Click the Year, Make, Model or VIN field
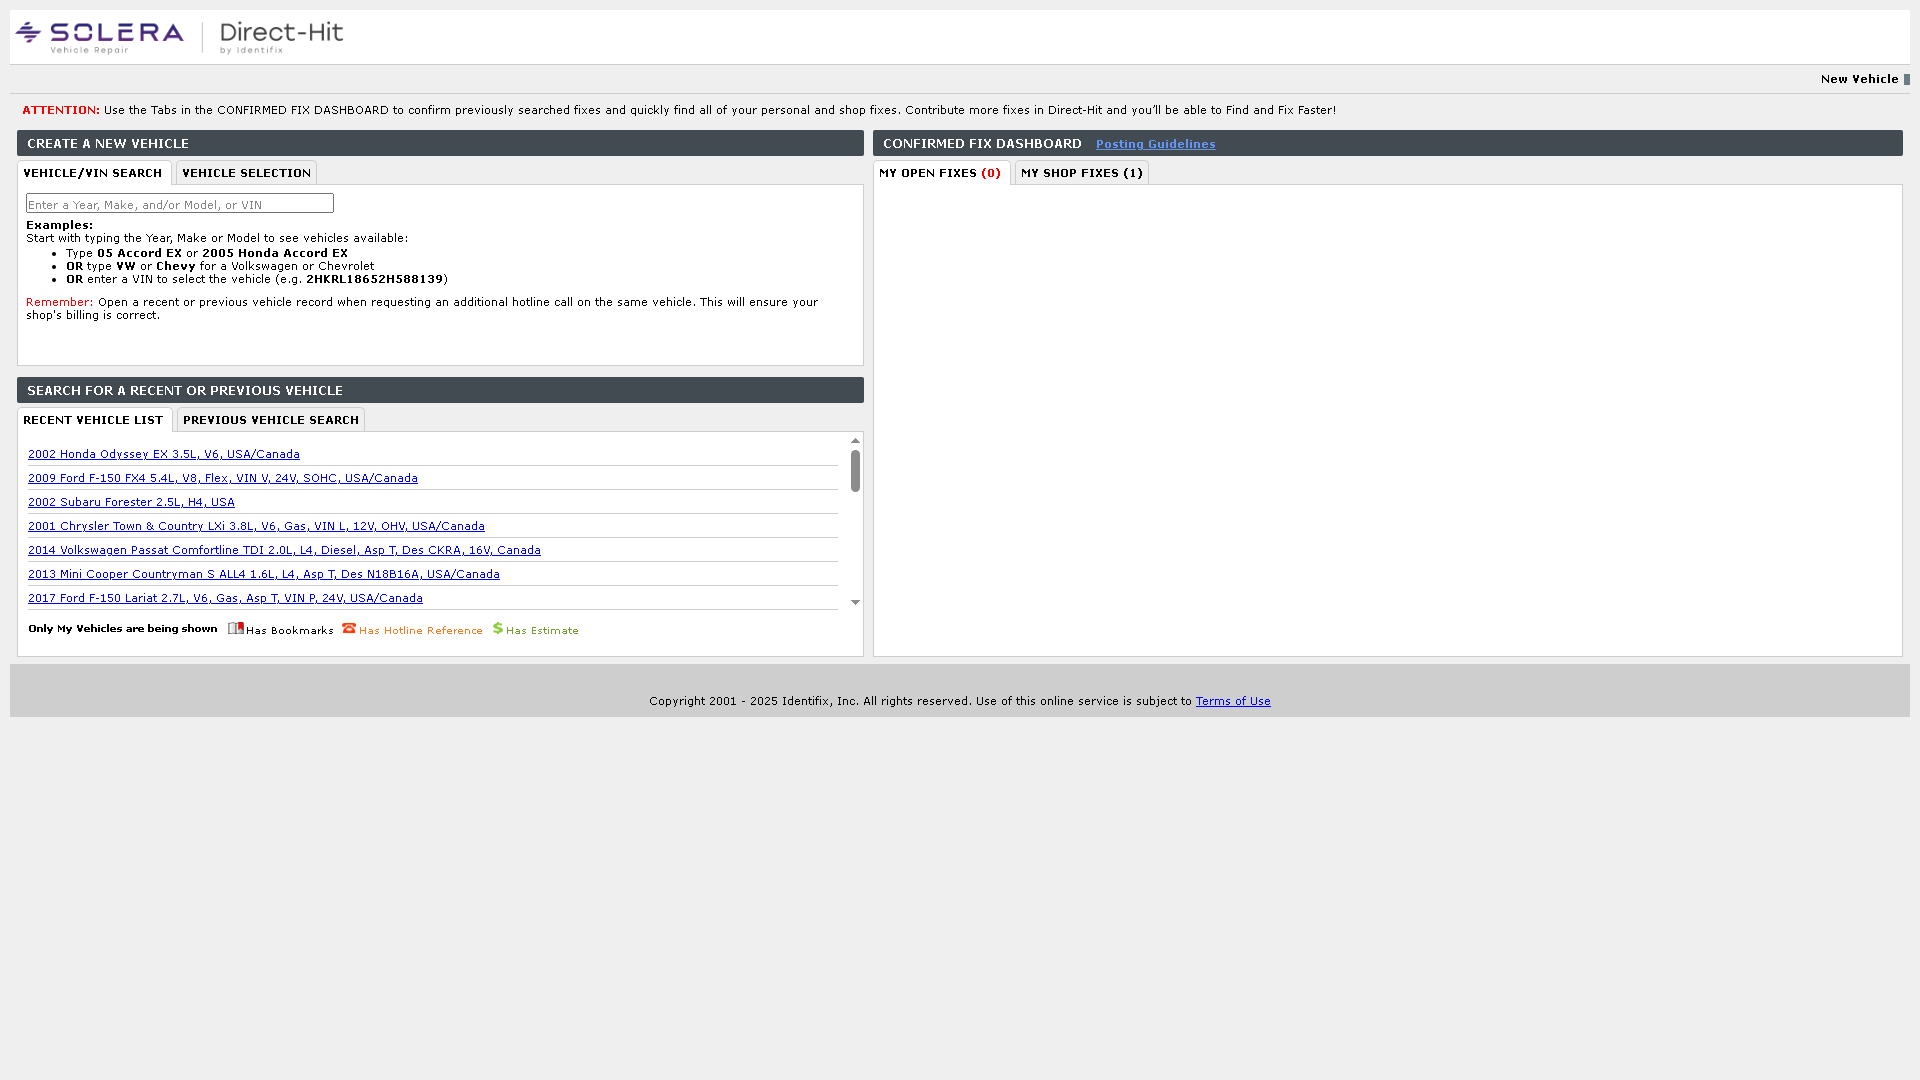Viewport: 1920px width, 1080px height. [180, 204]
